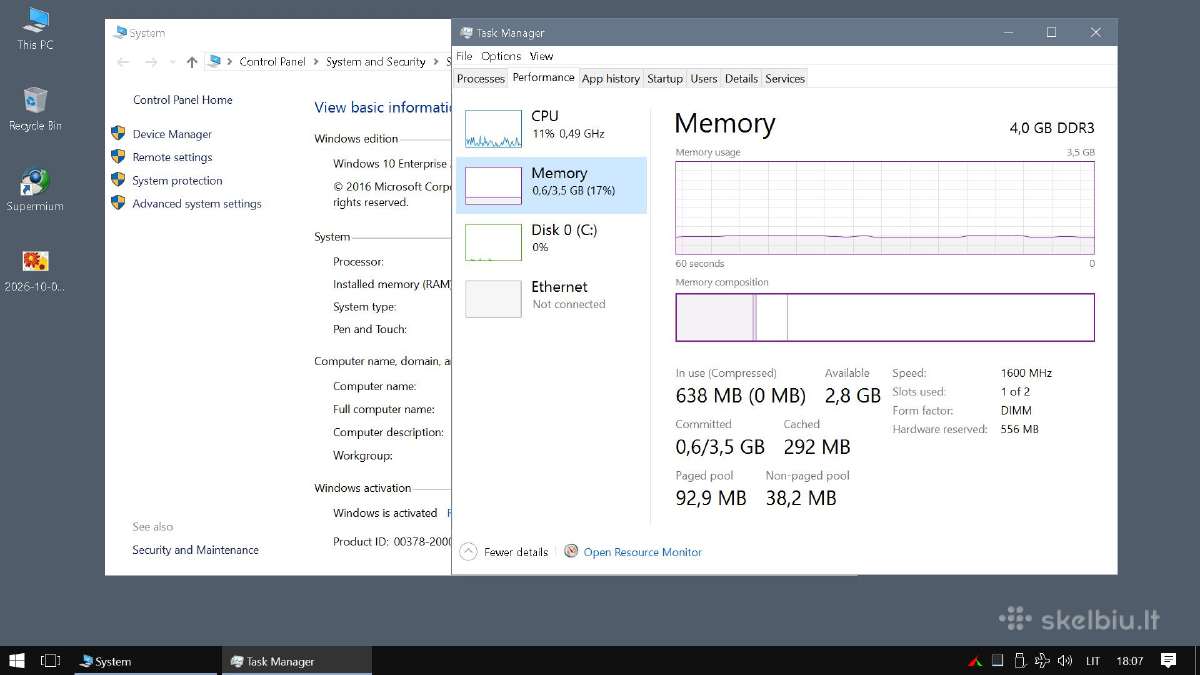Screen dimensions: 1200x675
Task: Switch to the Details tab
Action: (741, 79)
